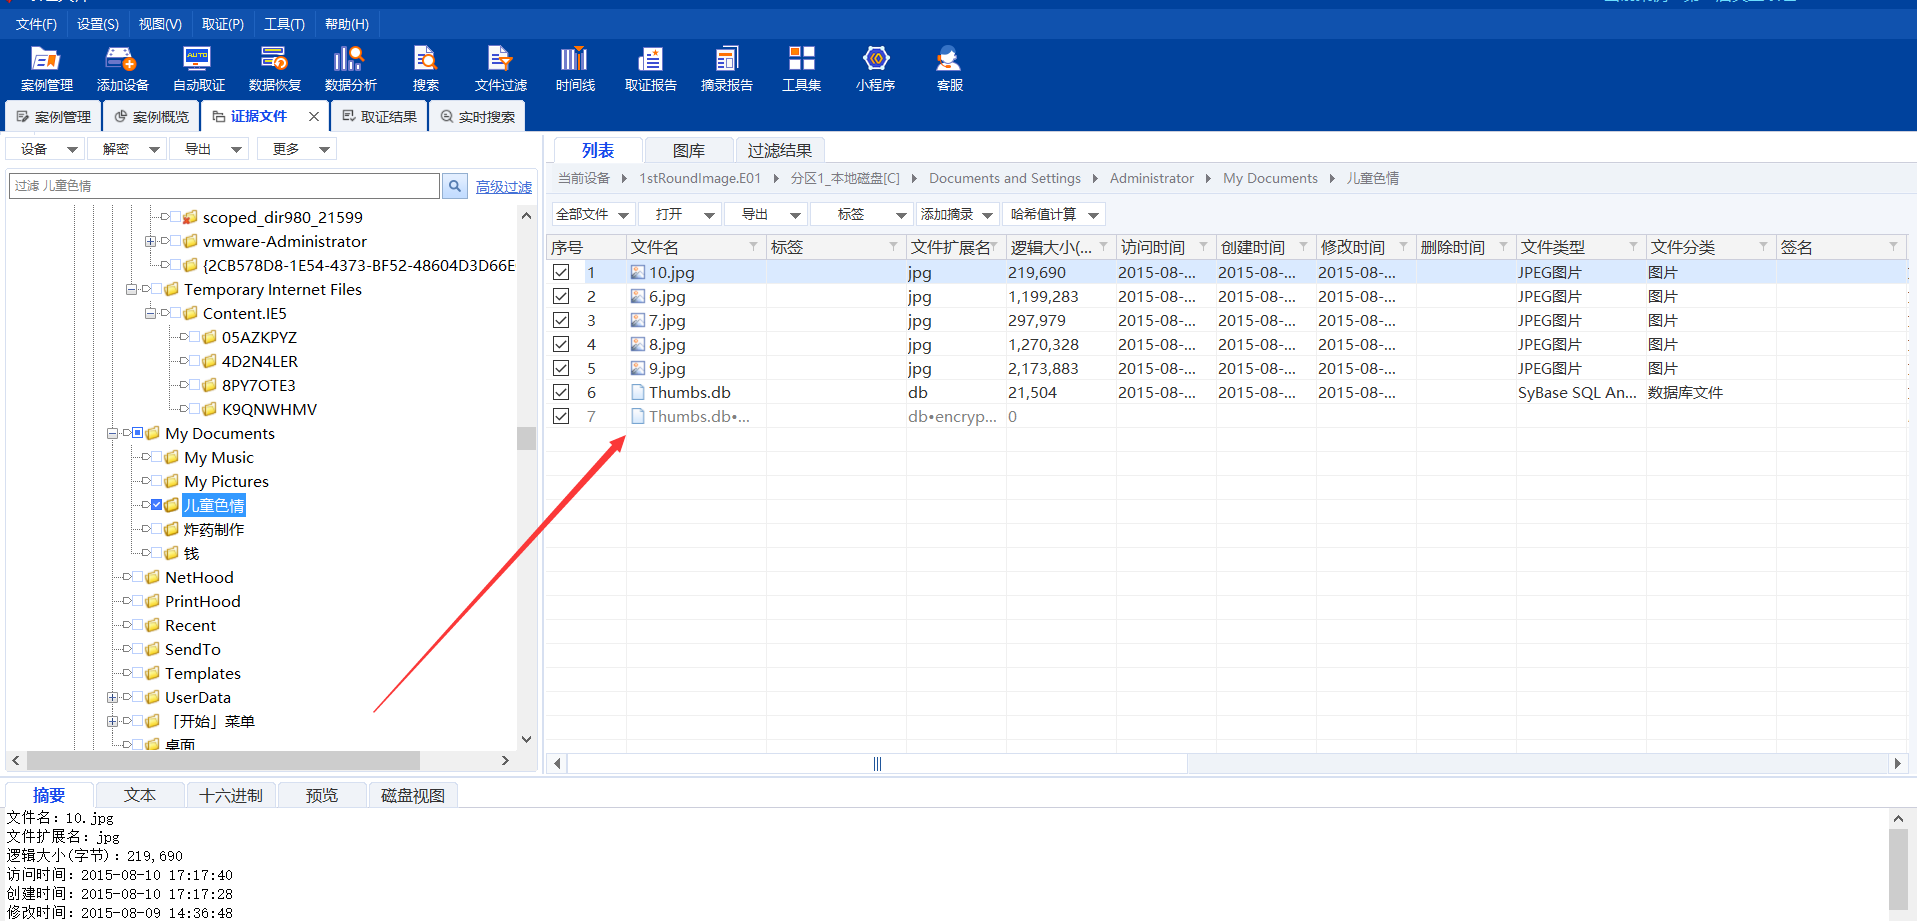Start 自动取证 from toolbar

pyautogui.click(x=198, y=69)
